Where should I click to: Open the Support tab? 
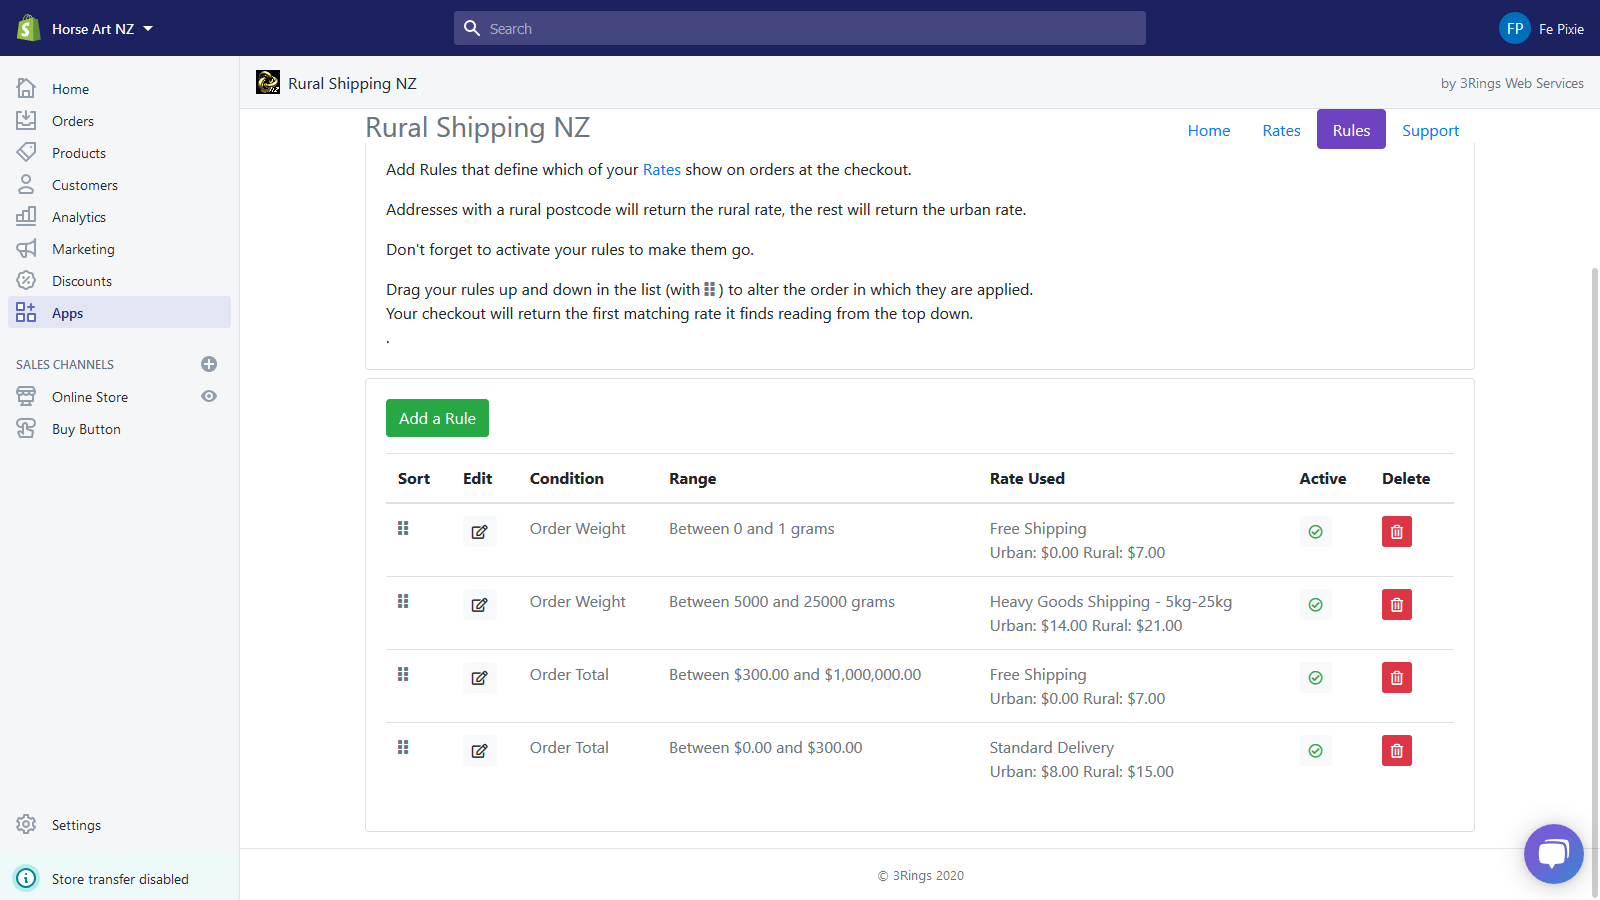pyautogui.click(x=1430, y=130)
